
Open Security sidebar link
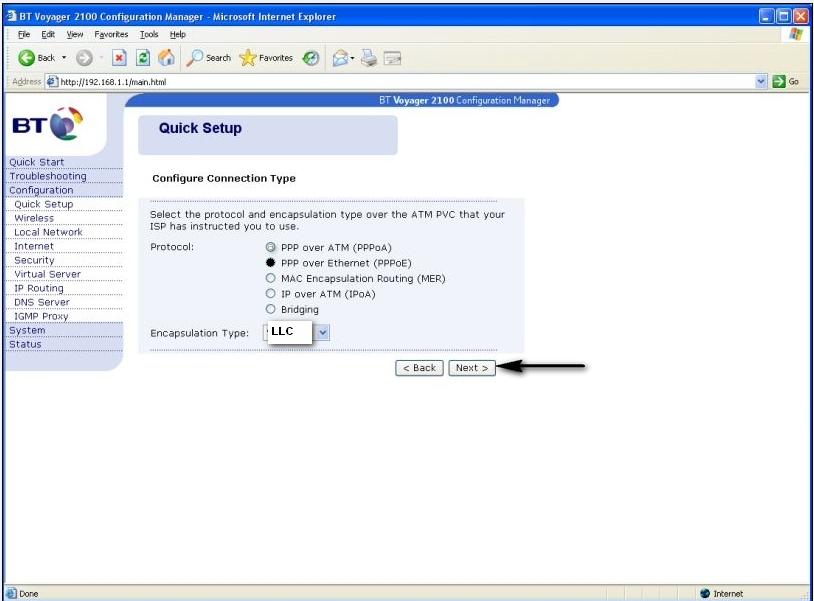tap(34, 260)
